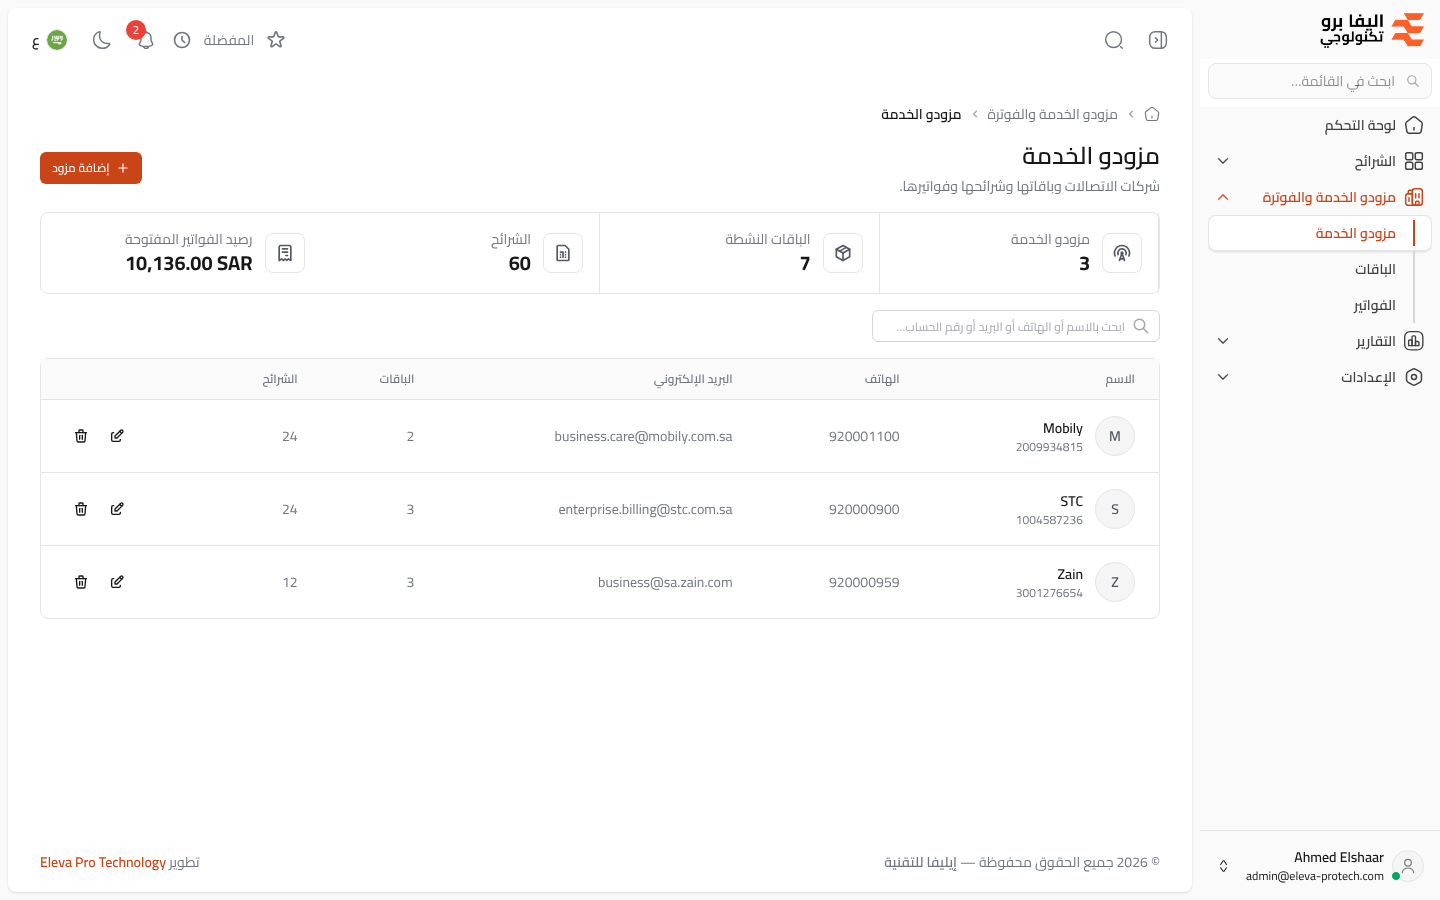Click مزودو الخدمة والفوترة breadcrumb link

(x=1052, y=114)
